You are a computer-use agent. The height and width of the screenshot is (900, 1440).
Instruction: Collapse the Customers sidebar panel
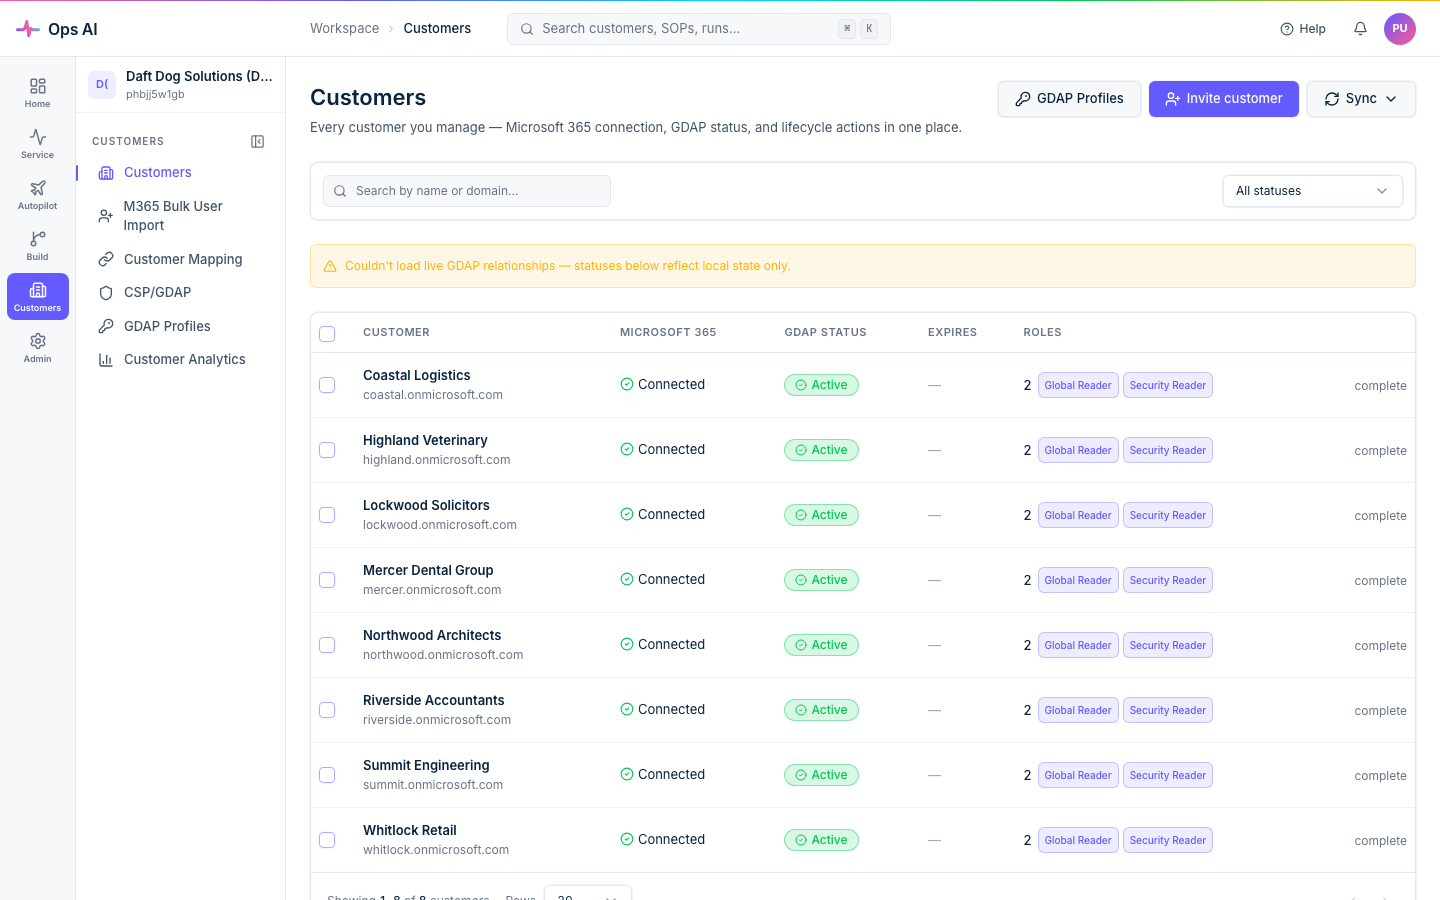click(257, 142)
